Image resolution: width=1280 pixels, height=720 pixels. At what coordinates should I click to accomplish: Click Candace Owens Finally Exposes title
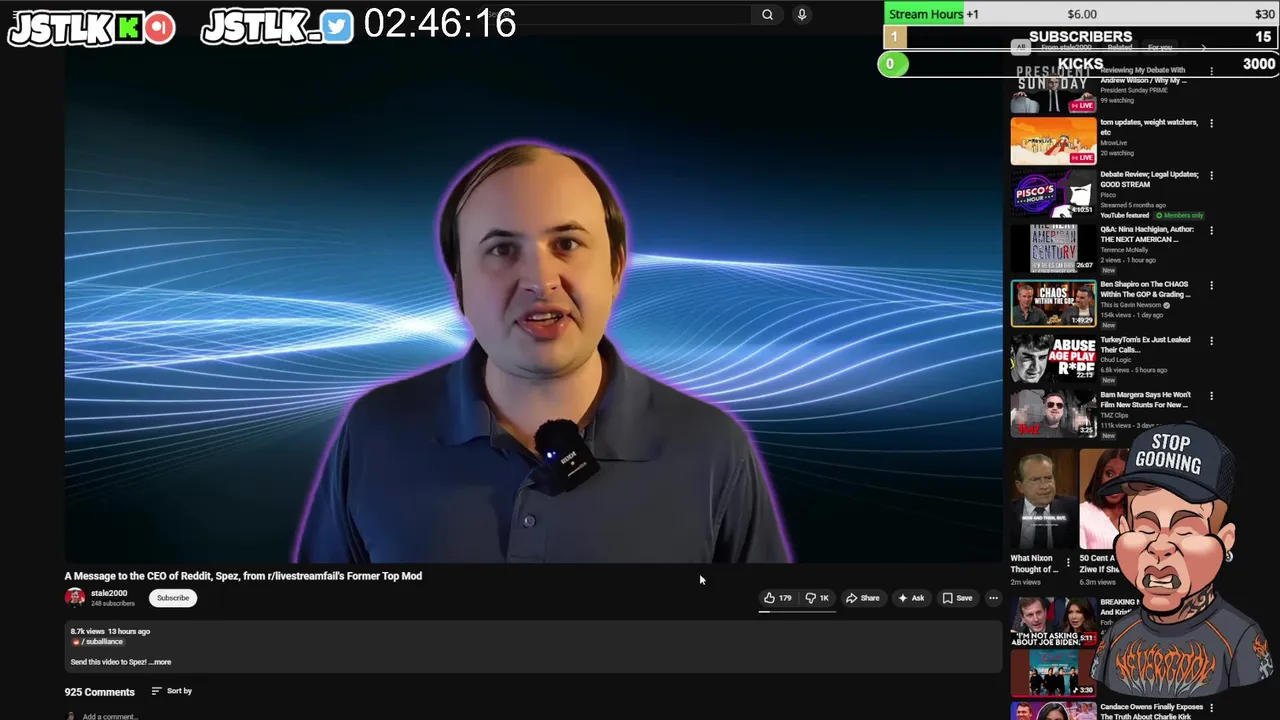(1151, 711)
